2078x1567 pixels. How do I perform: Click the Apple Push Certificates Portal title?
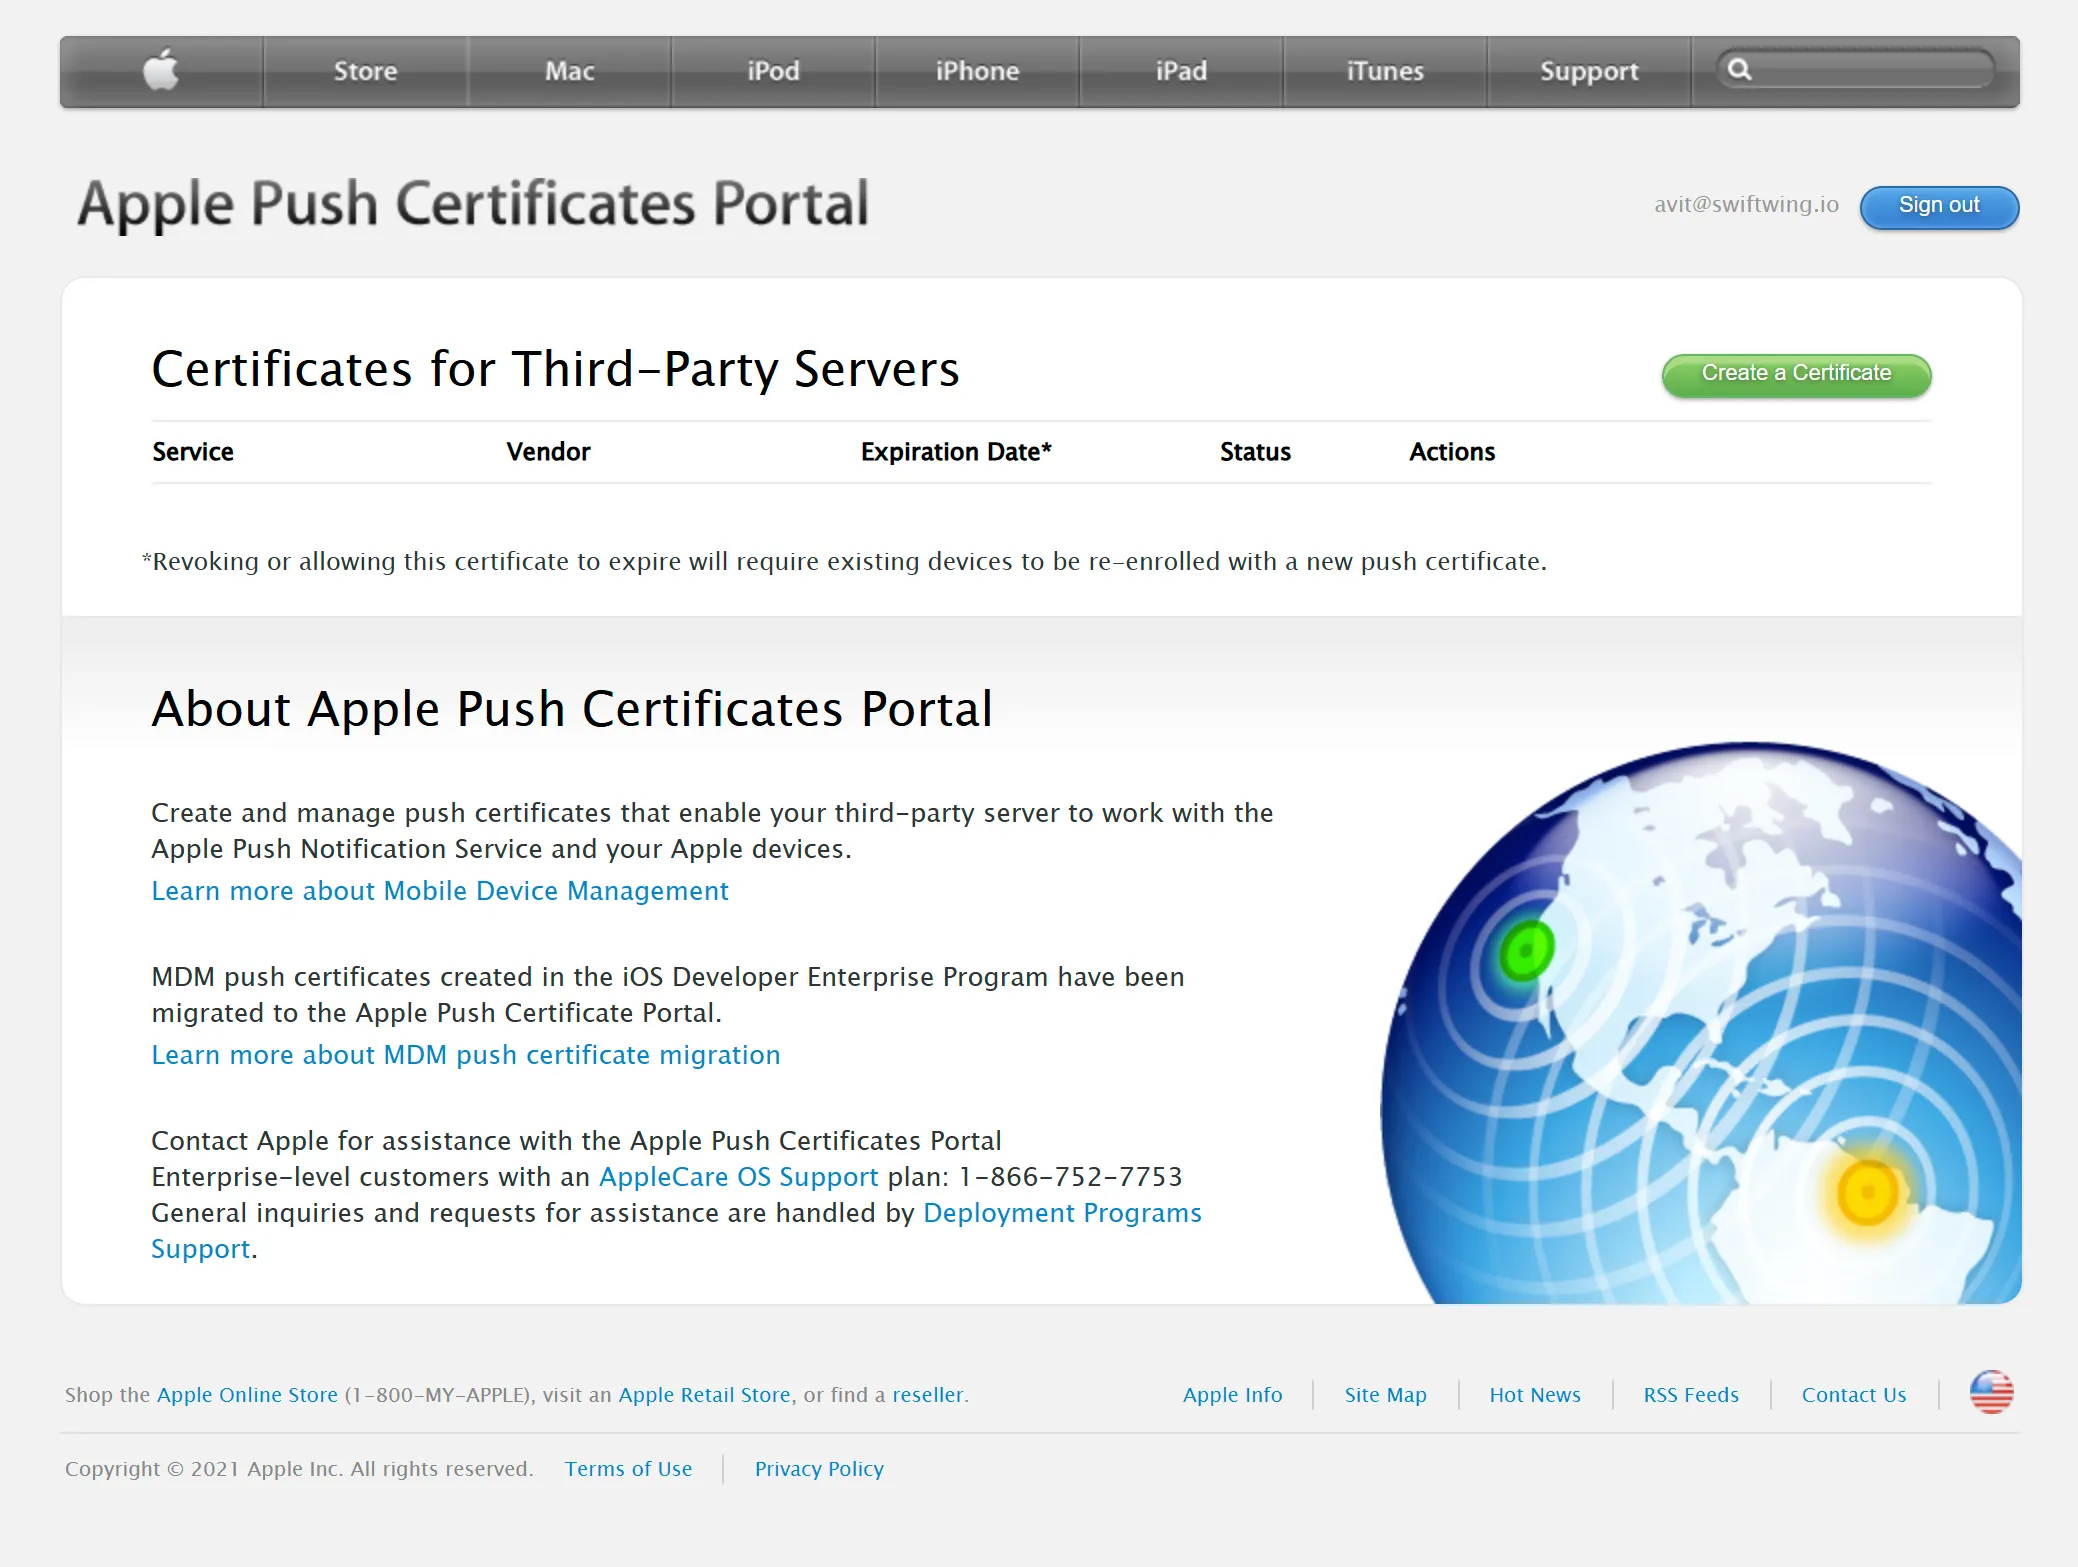(473, 204)
